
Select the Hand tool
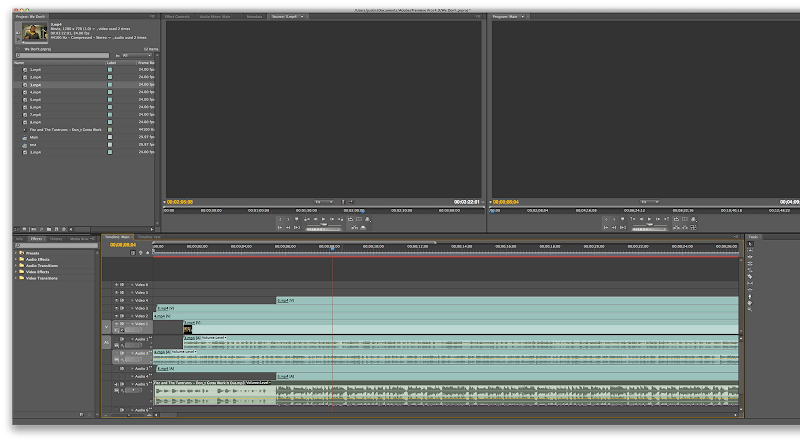coord(750,303)
